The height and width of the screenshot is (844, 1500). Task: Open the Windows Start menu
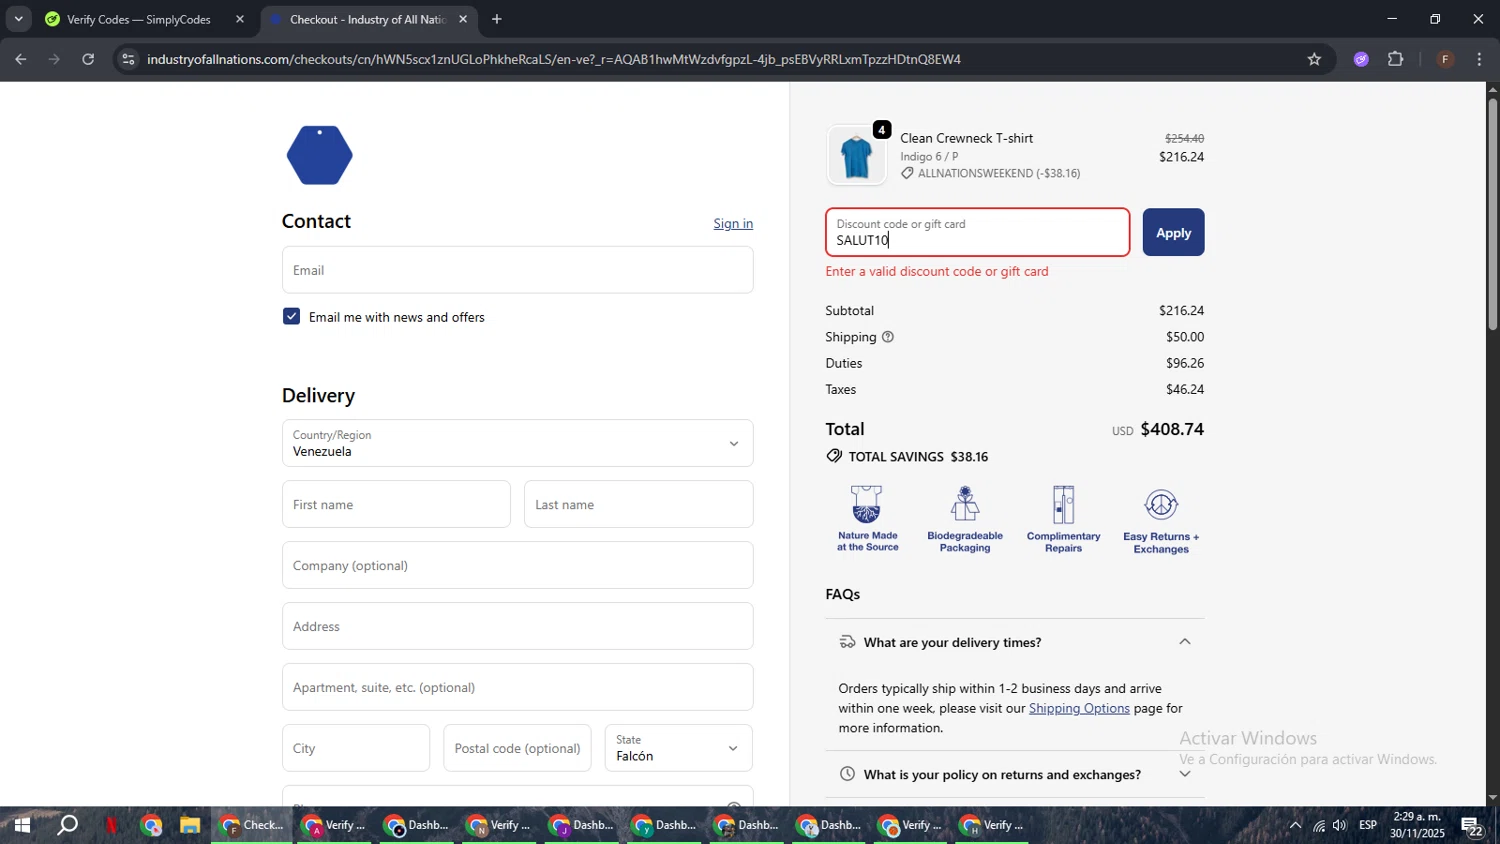click(20, 826)
